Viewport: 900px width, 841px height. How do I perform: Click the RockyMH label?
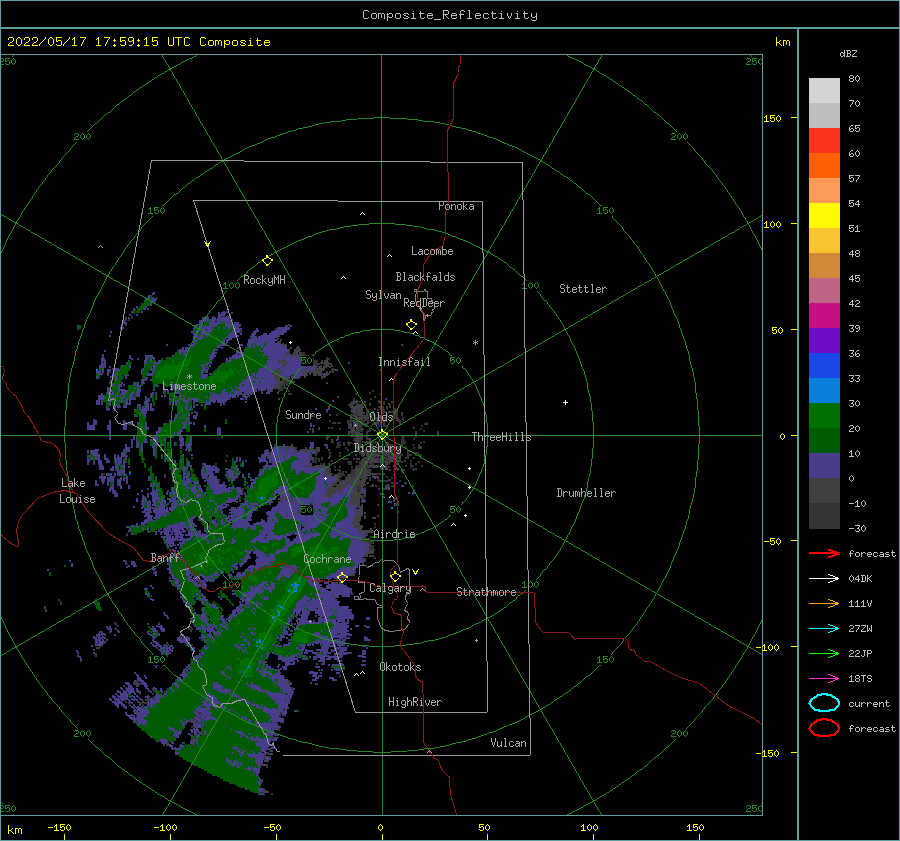[x=264, y=280]
